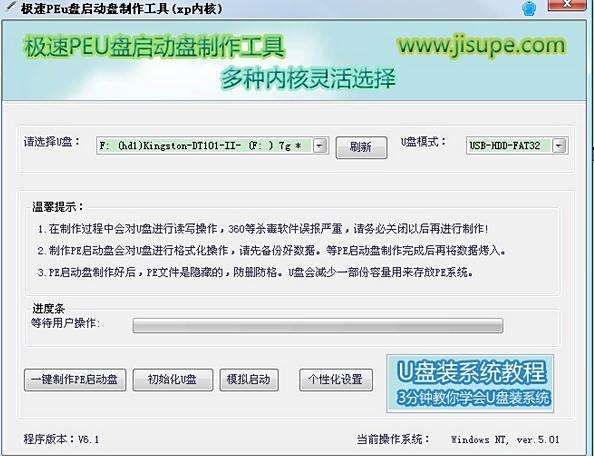Visit www.jisupe.com link in header

coord(482,46)
